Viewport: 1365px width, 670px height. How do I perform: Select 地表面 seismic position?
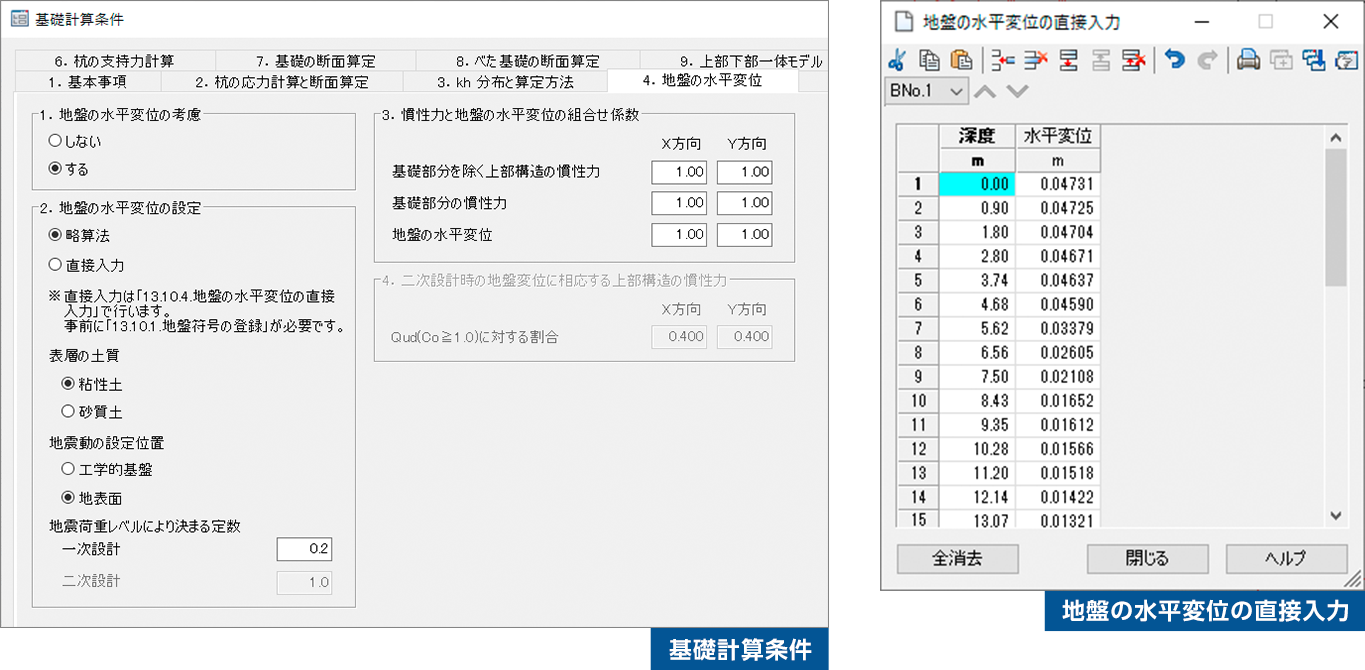tap(92, 497)
